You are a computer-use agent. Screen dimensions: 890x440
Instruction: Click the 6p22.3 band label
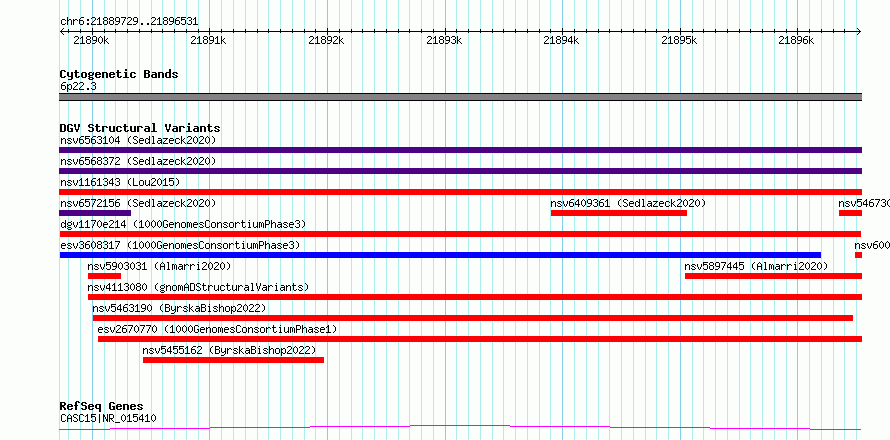click(78, 86)
